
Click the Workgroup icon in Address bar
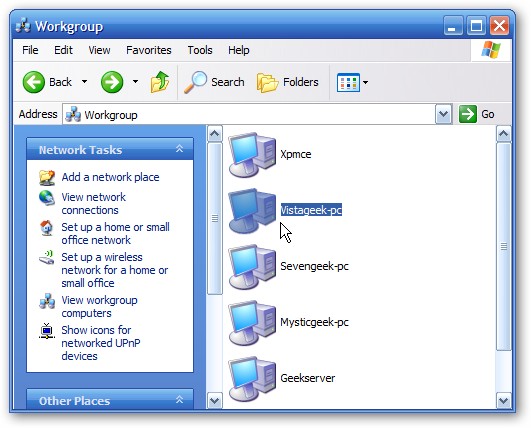pyautogui.click(x=73, y=114)
